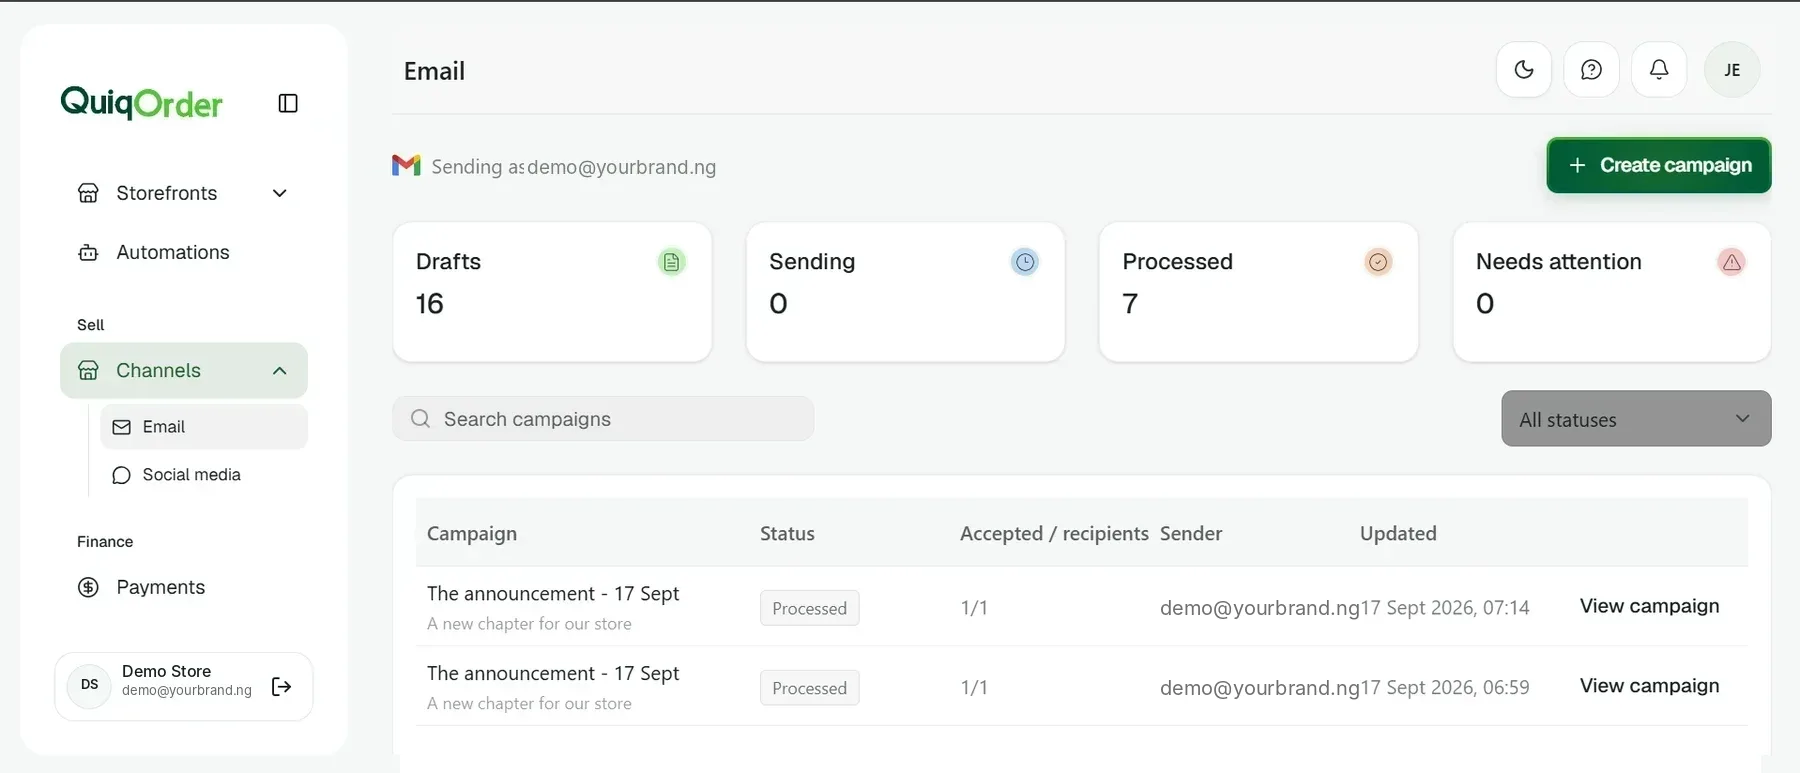Click 'Sending as demo@yourbrand.ng' text
The height and width of the screenshot is (773, 1800).
(574, 167)
